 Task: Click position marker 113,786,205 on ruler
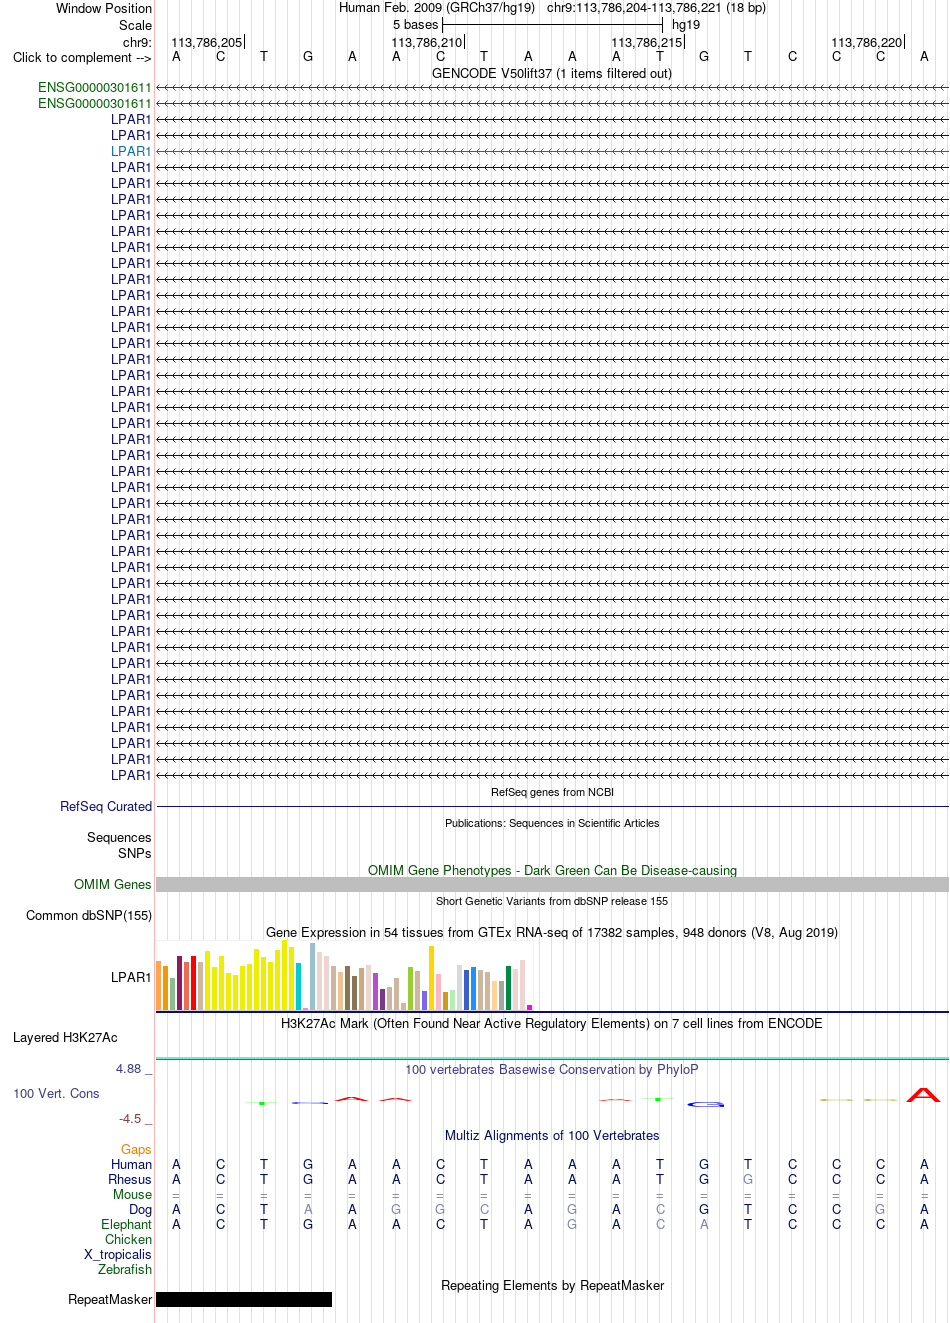click(207, 42)
